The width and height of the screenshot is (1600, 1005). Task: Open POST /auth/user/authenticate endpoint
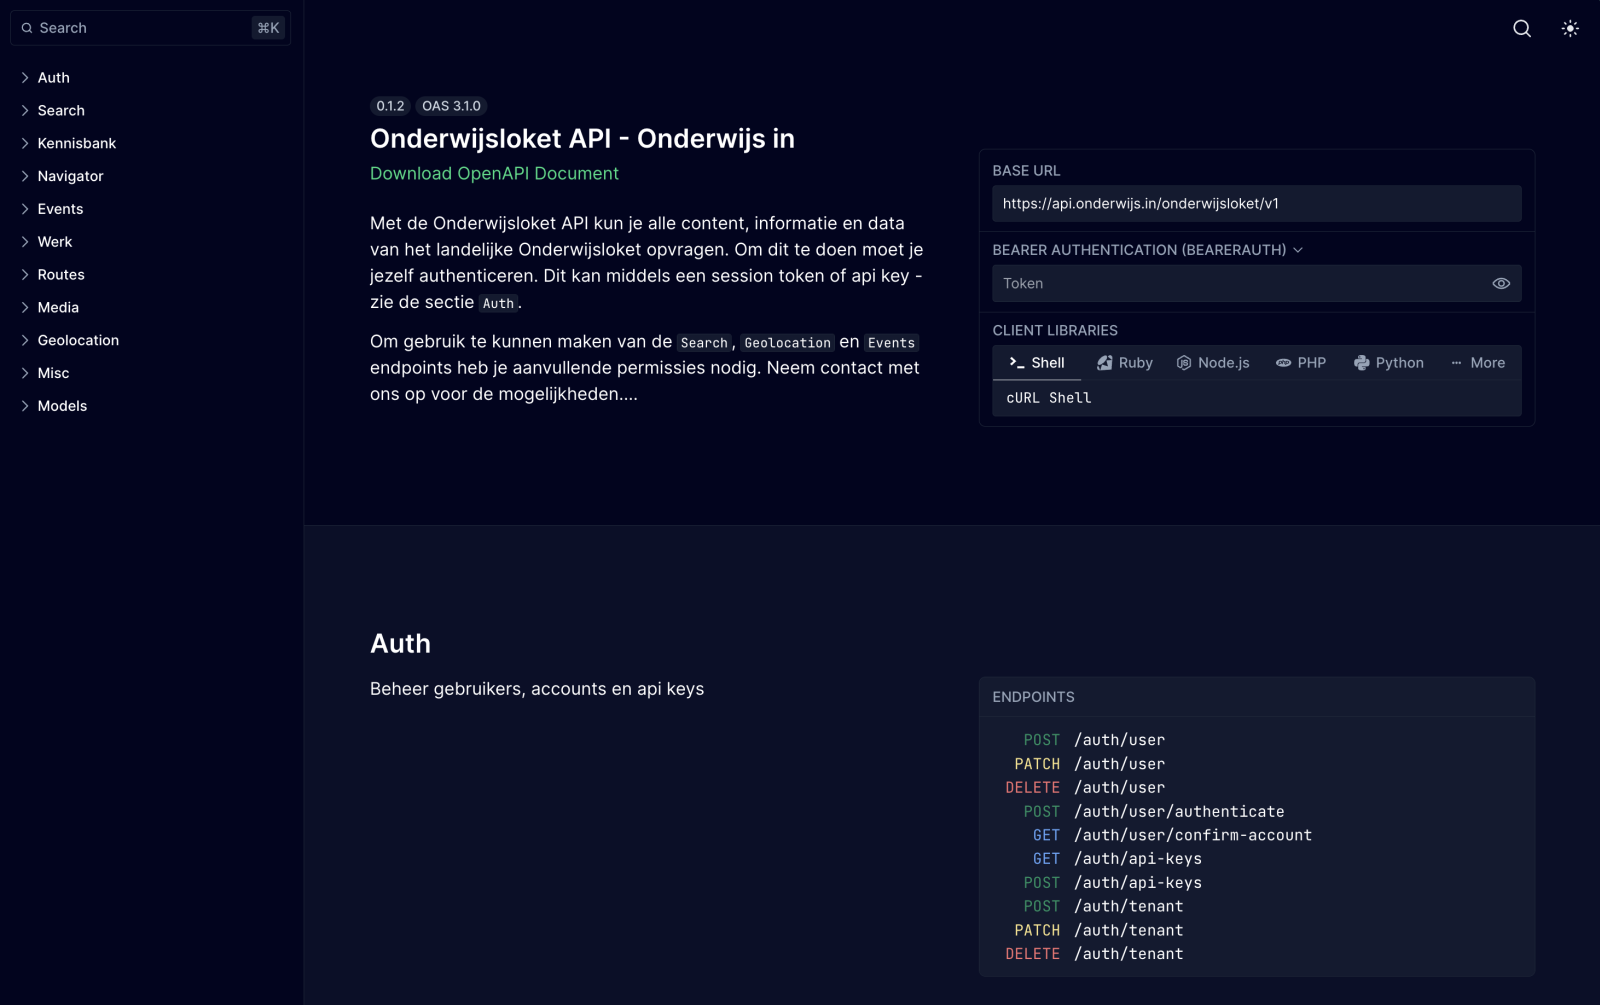1154,812
